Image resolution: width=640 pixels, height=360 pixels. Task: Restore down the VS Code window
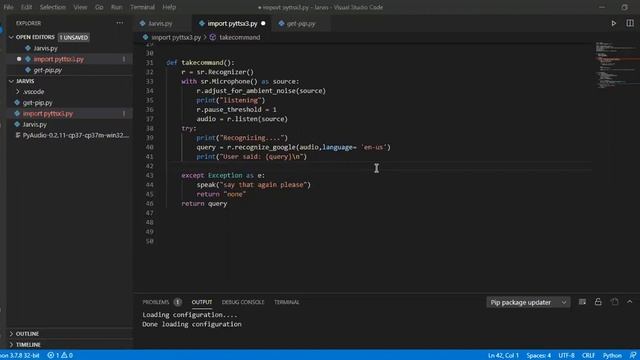pyautogui.click(x=624, y=7)
